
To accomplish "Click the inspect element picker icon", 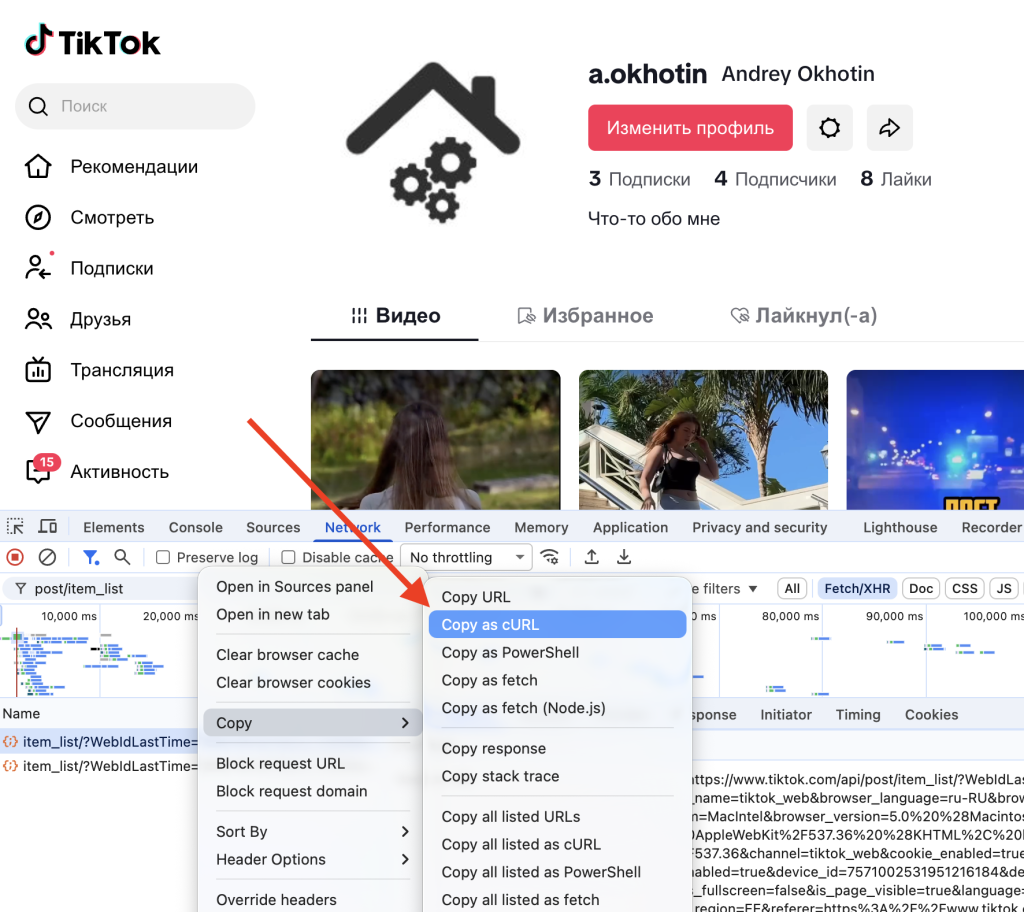I will click(x=15, y=527).
